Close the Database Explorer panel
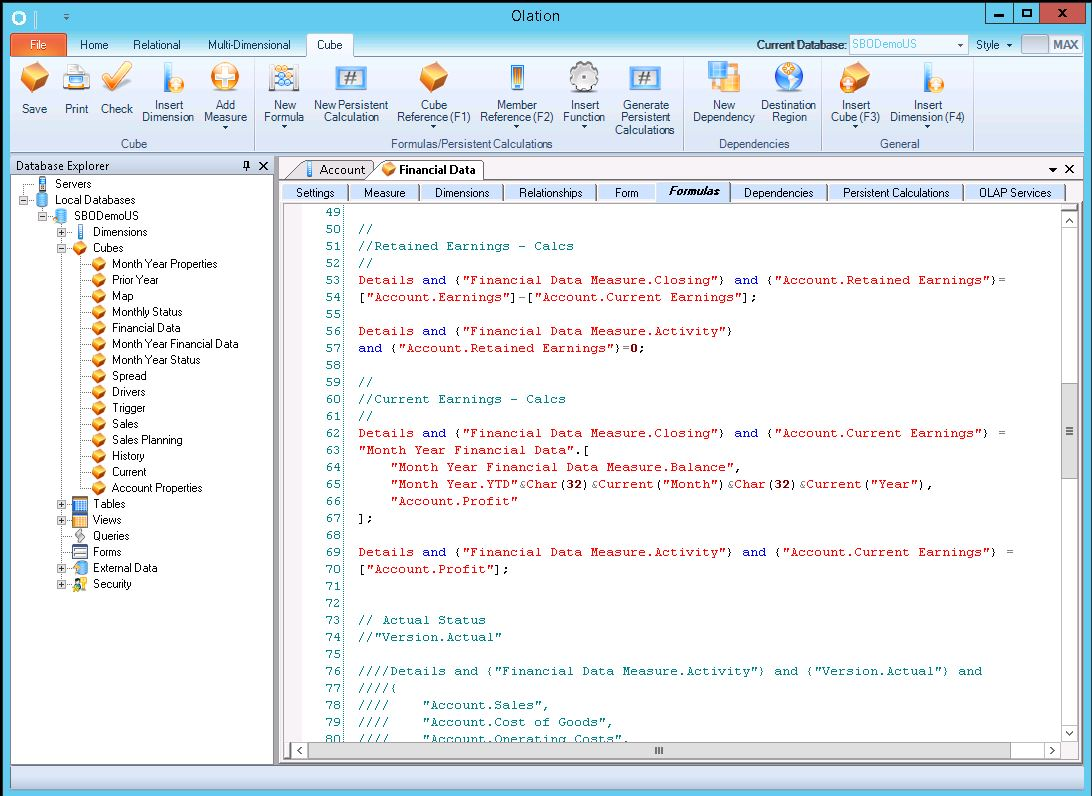The image size is (1092, 796). coord(263,166)
